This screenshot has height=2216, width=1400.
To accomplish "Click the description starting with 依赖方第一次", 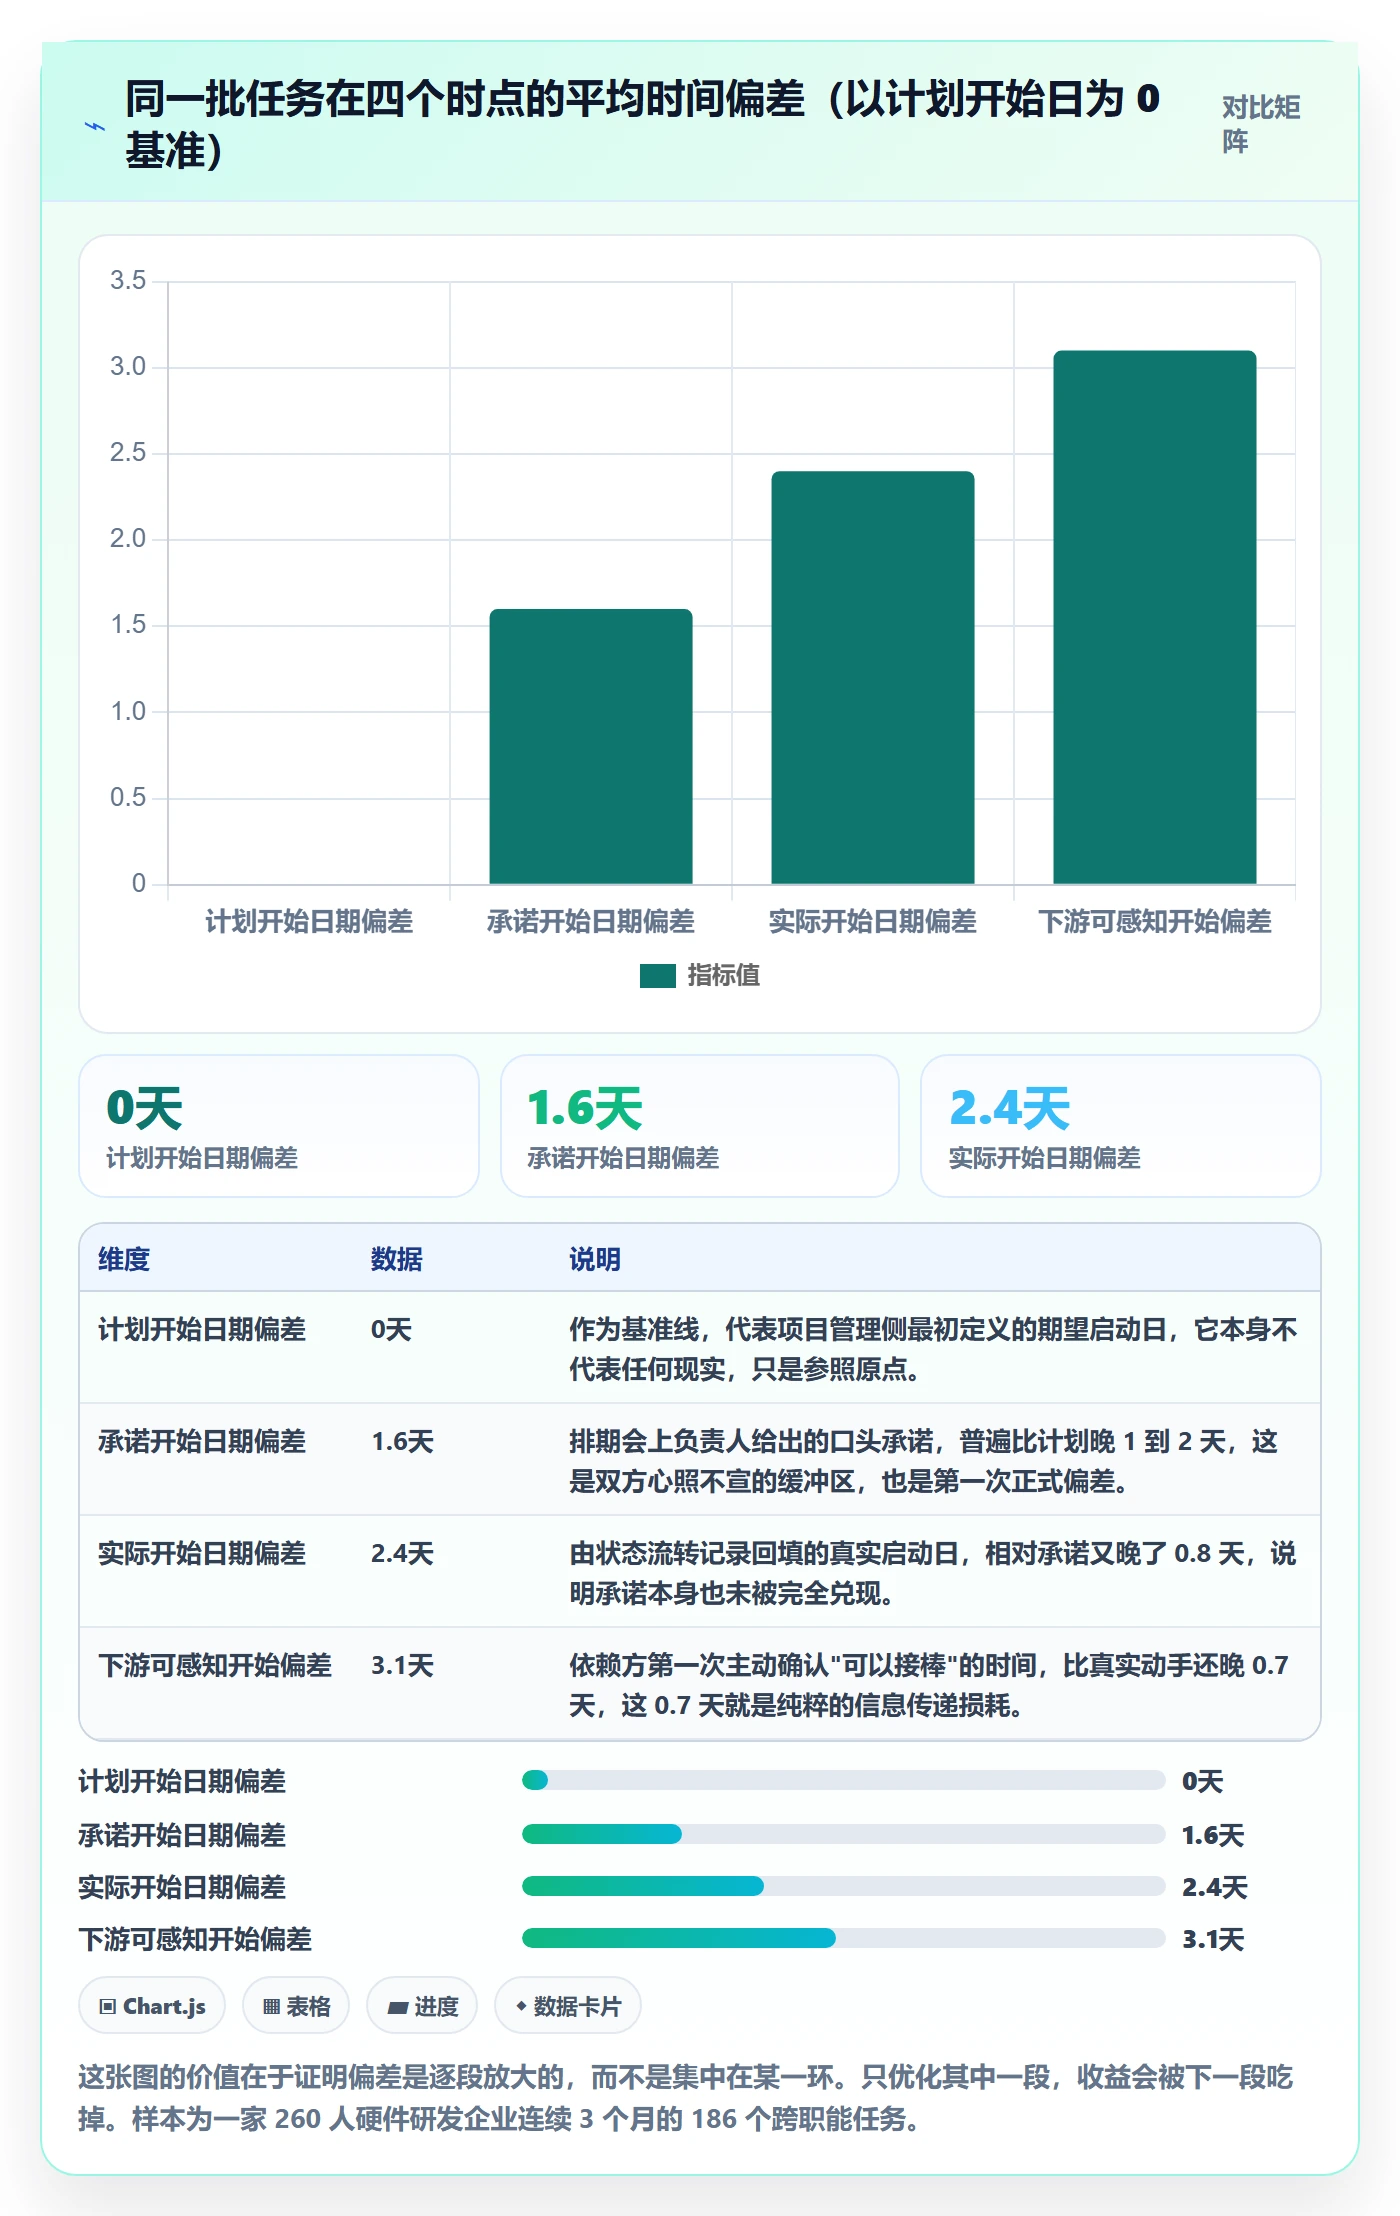I will click(x=929, y=1685).
